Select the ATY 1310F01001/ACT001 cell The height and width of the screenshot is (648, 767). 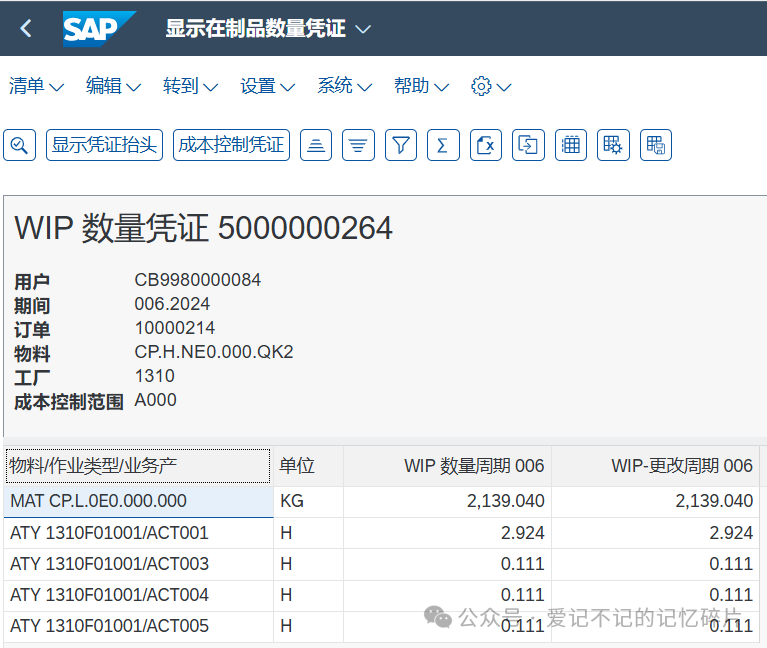(138, 533)
